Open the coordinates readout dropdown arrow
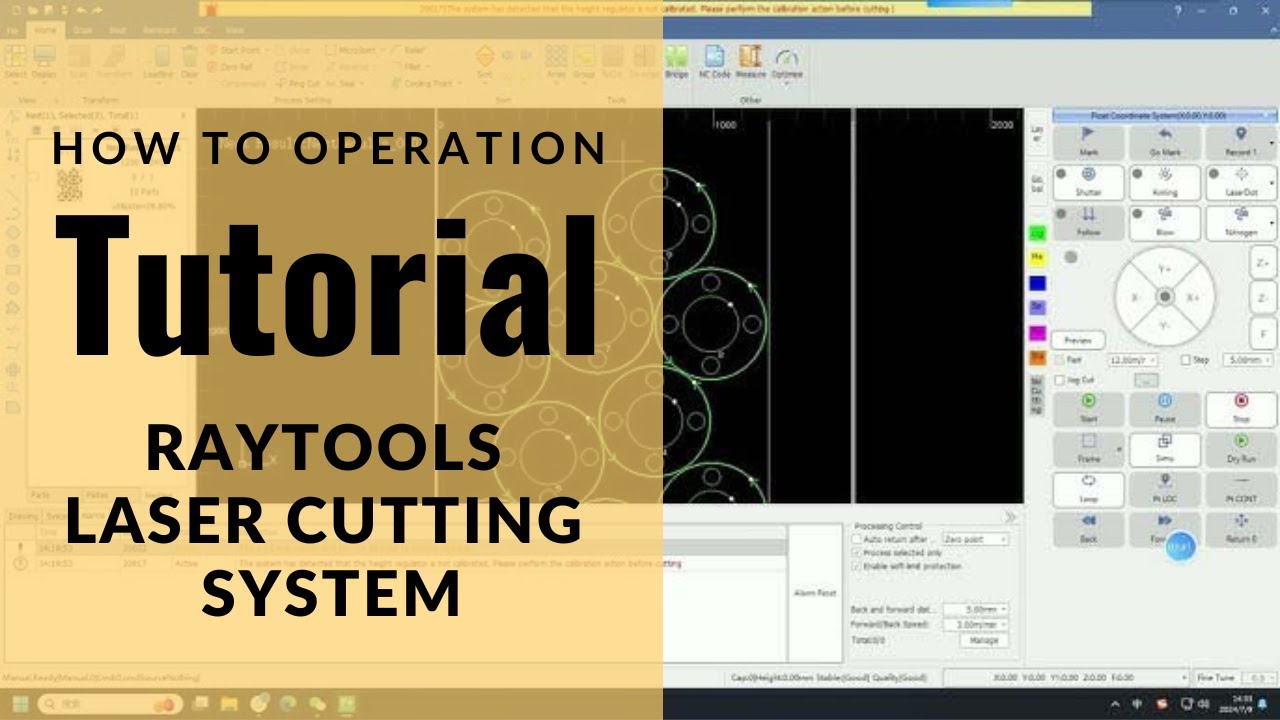 click(1185, 678)
